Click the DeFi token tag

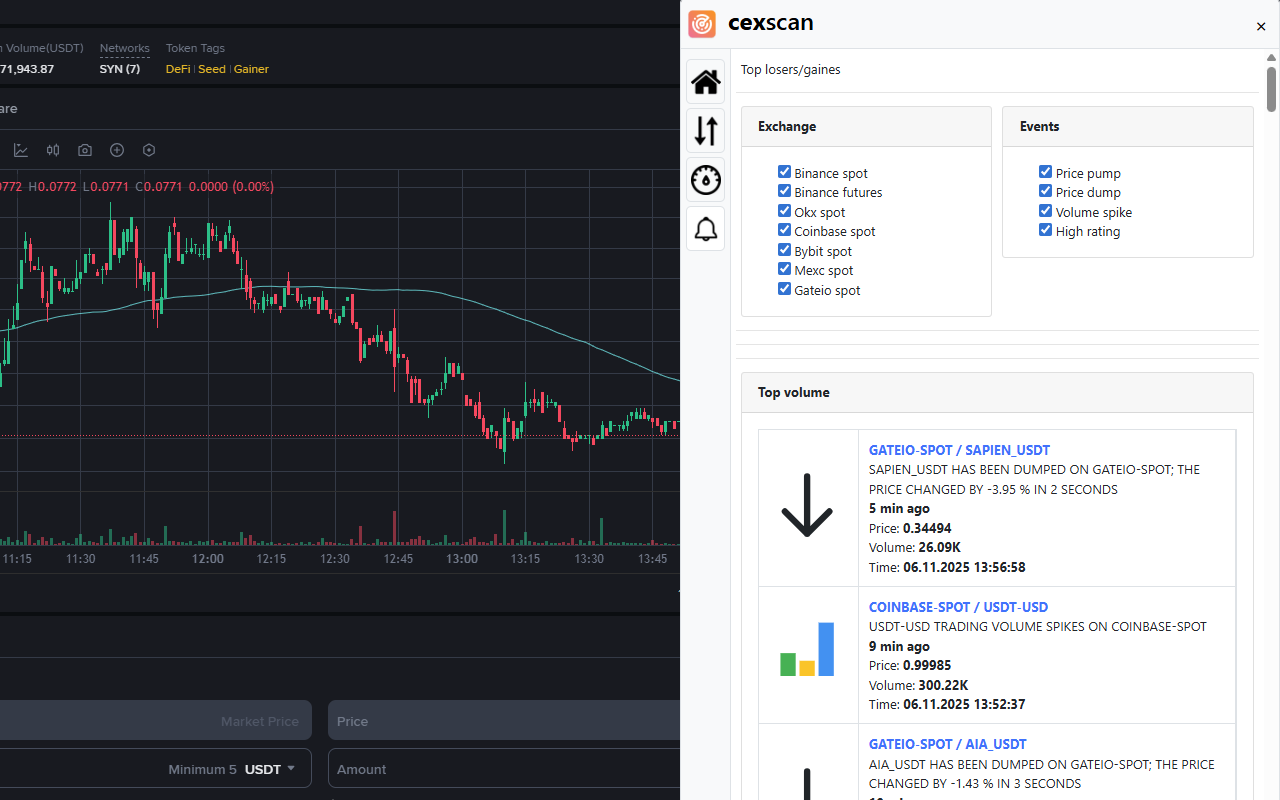pos(178,69)
